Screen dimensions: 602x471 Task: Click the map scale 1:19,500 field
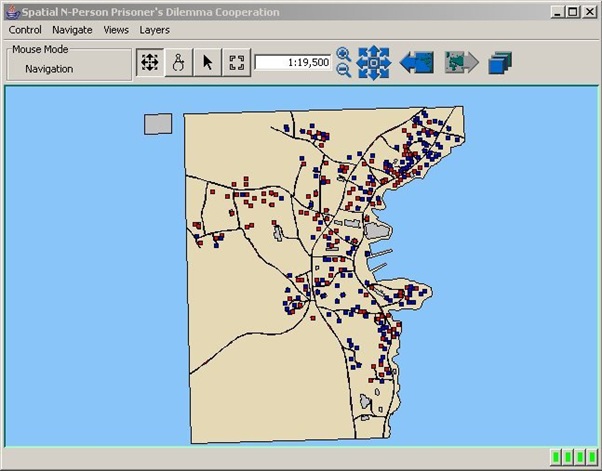293,62
